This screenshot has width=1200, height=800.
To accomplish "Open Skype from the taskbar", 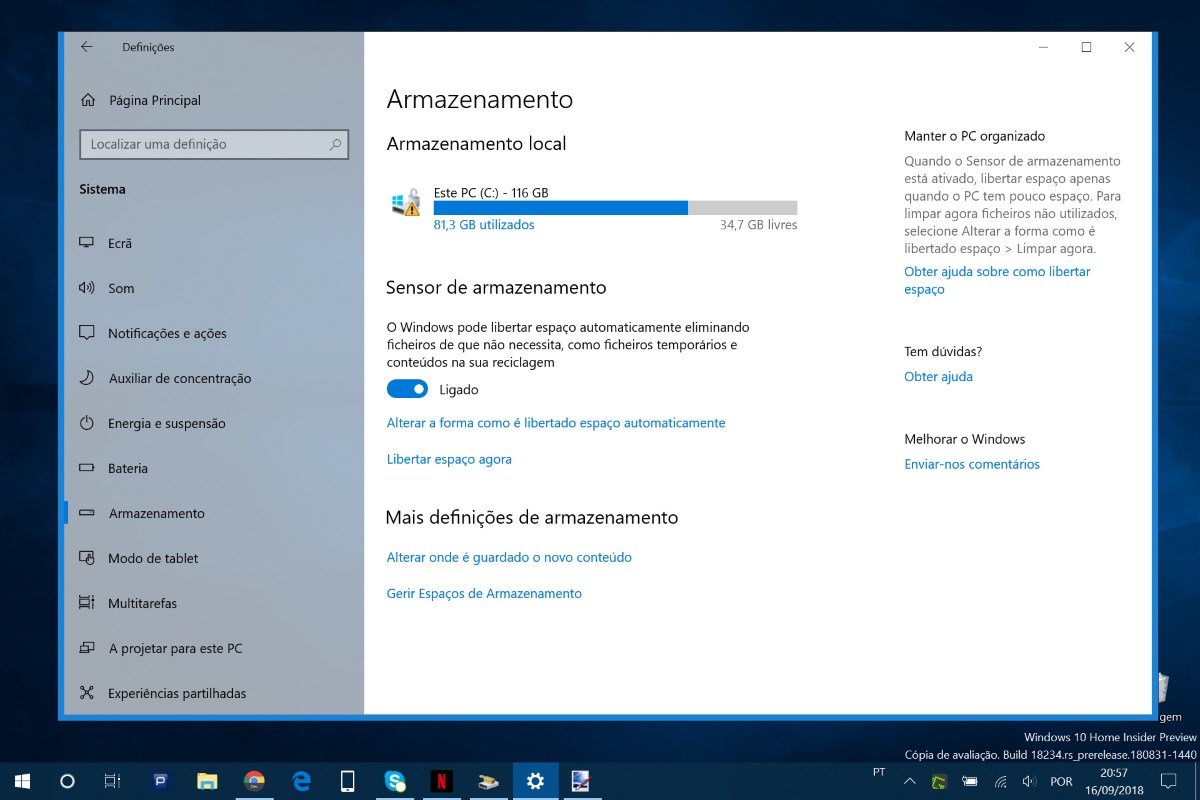I will click(395, 780).
